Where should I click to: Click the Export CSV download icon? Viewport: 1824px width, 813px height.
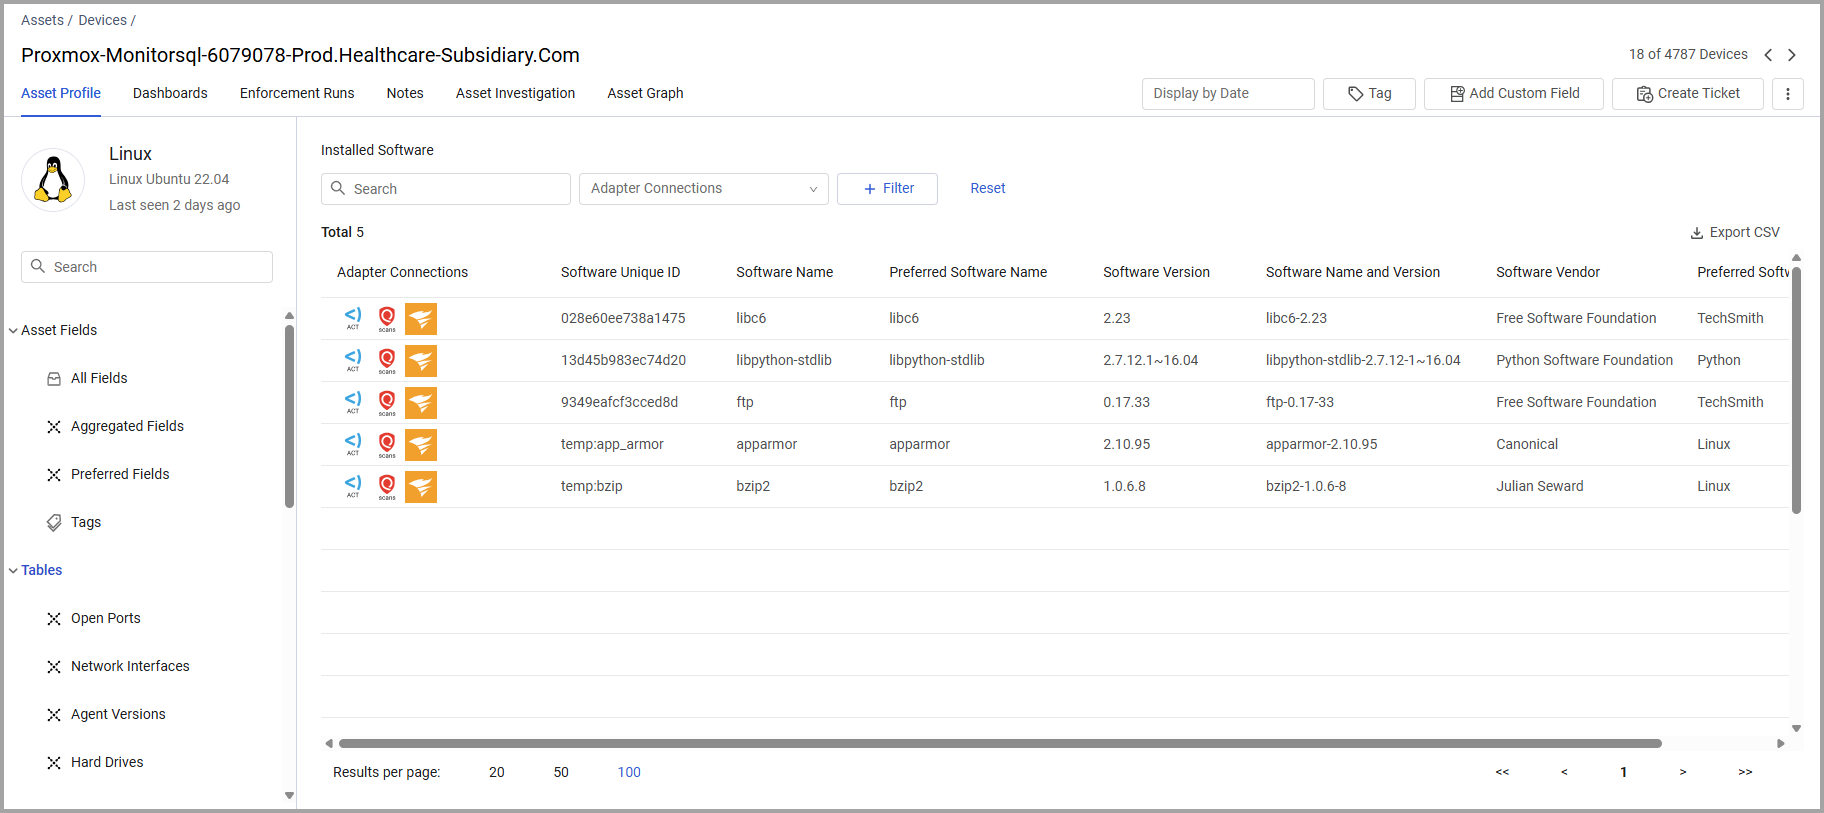(1697, 233)
